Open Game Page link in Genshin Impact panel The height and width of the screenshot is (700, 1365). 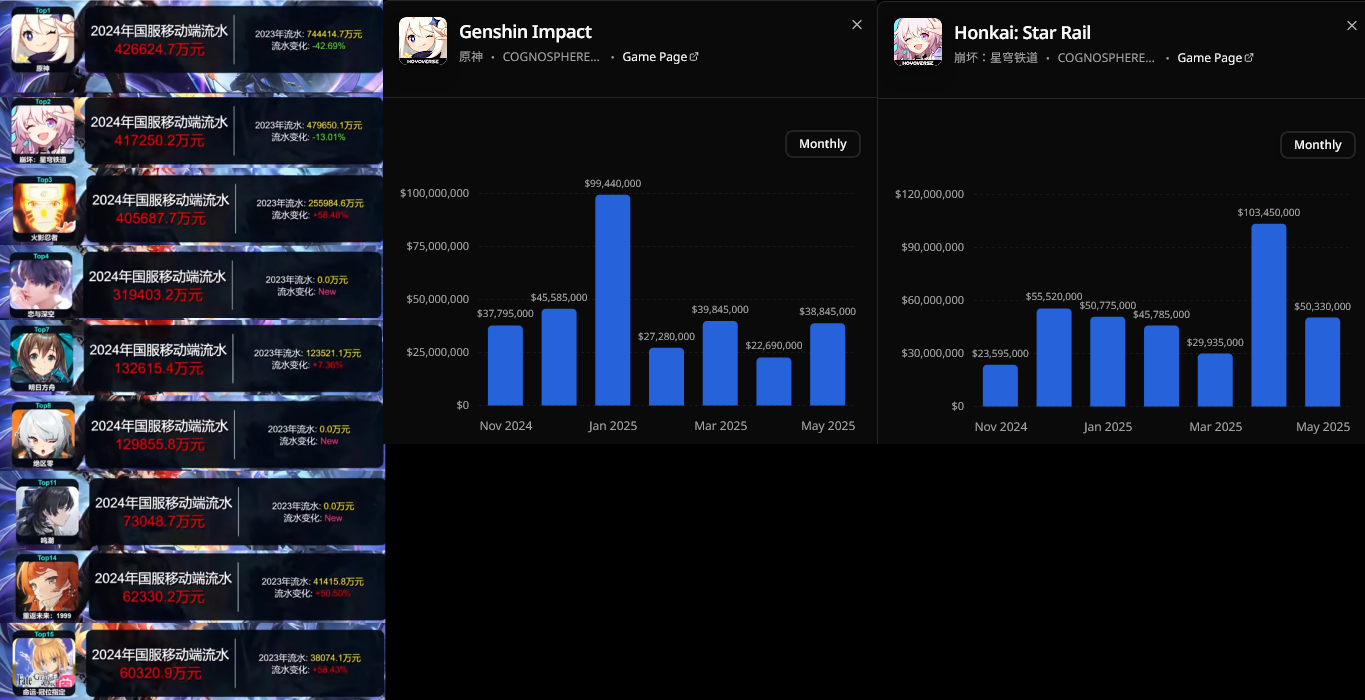pos(660,57)
